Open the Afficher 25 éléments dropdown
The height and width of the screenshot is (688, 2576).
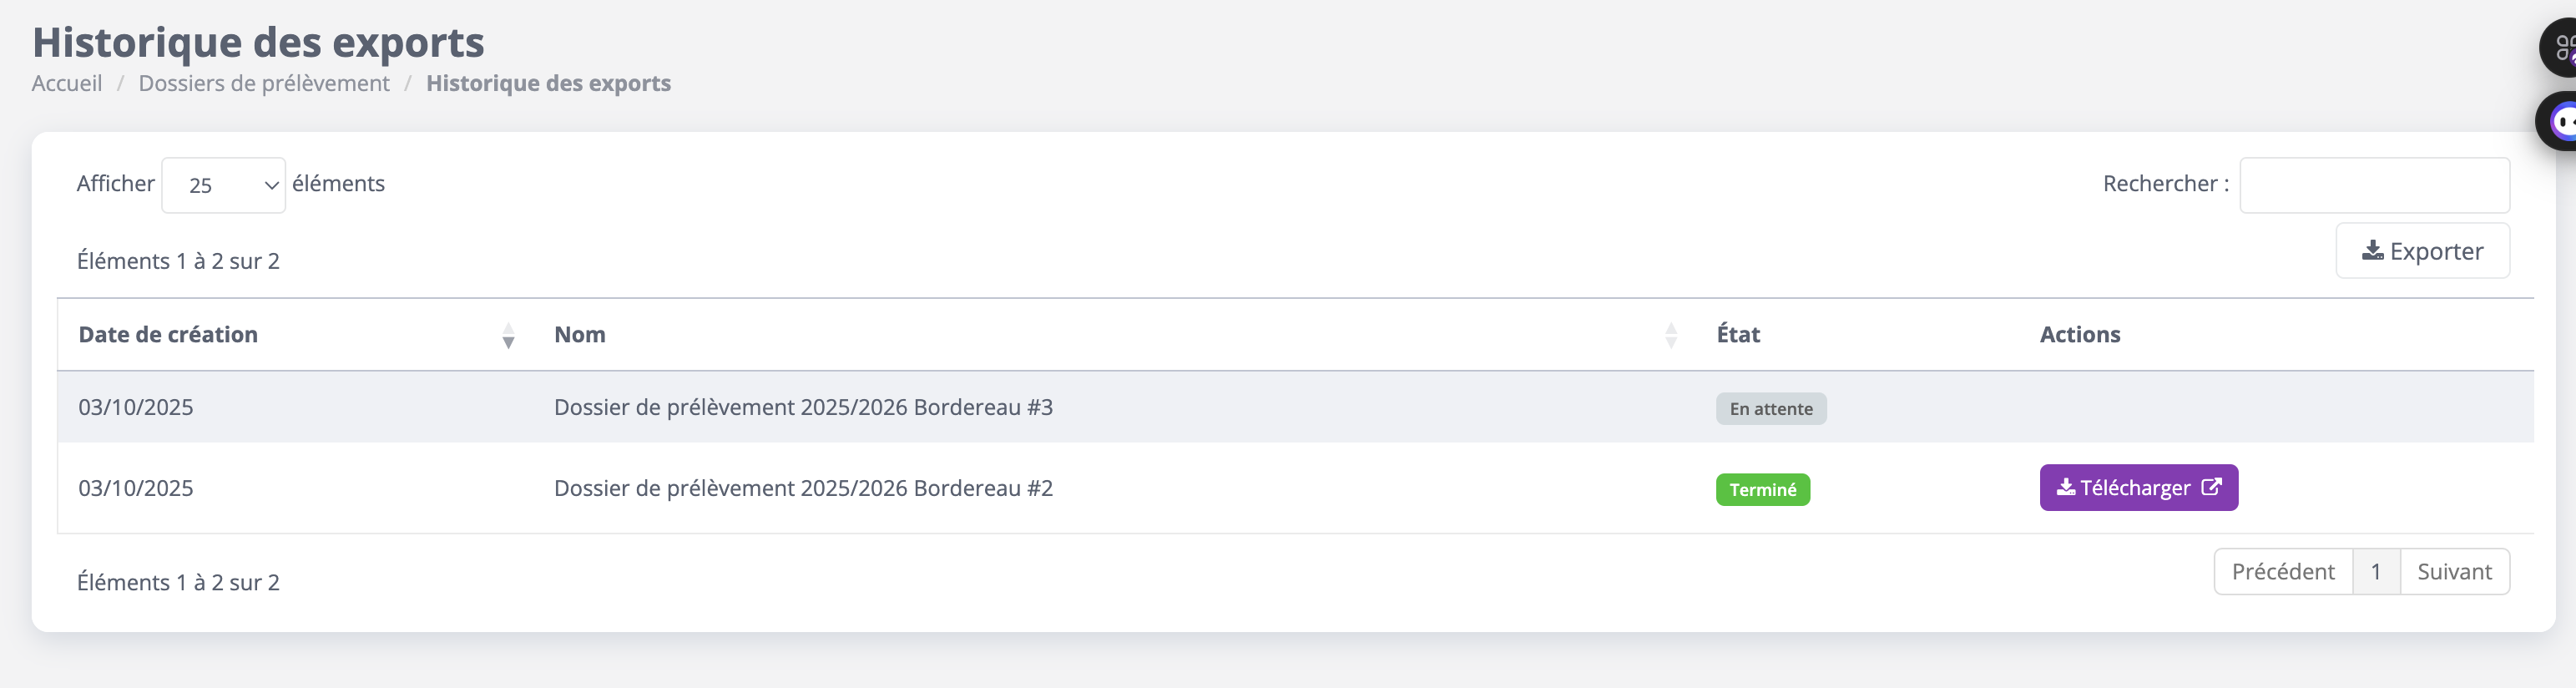click(x=223, y=185)
